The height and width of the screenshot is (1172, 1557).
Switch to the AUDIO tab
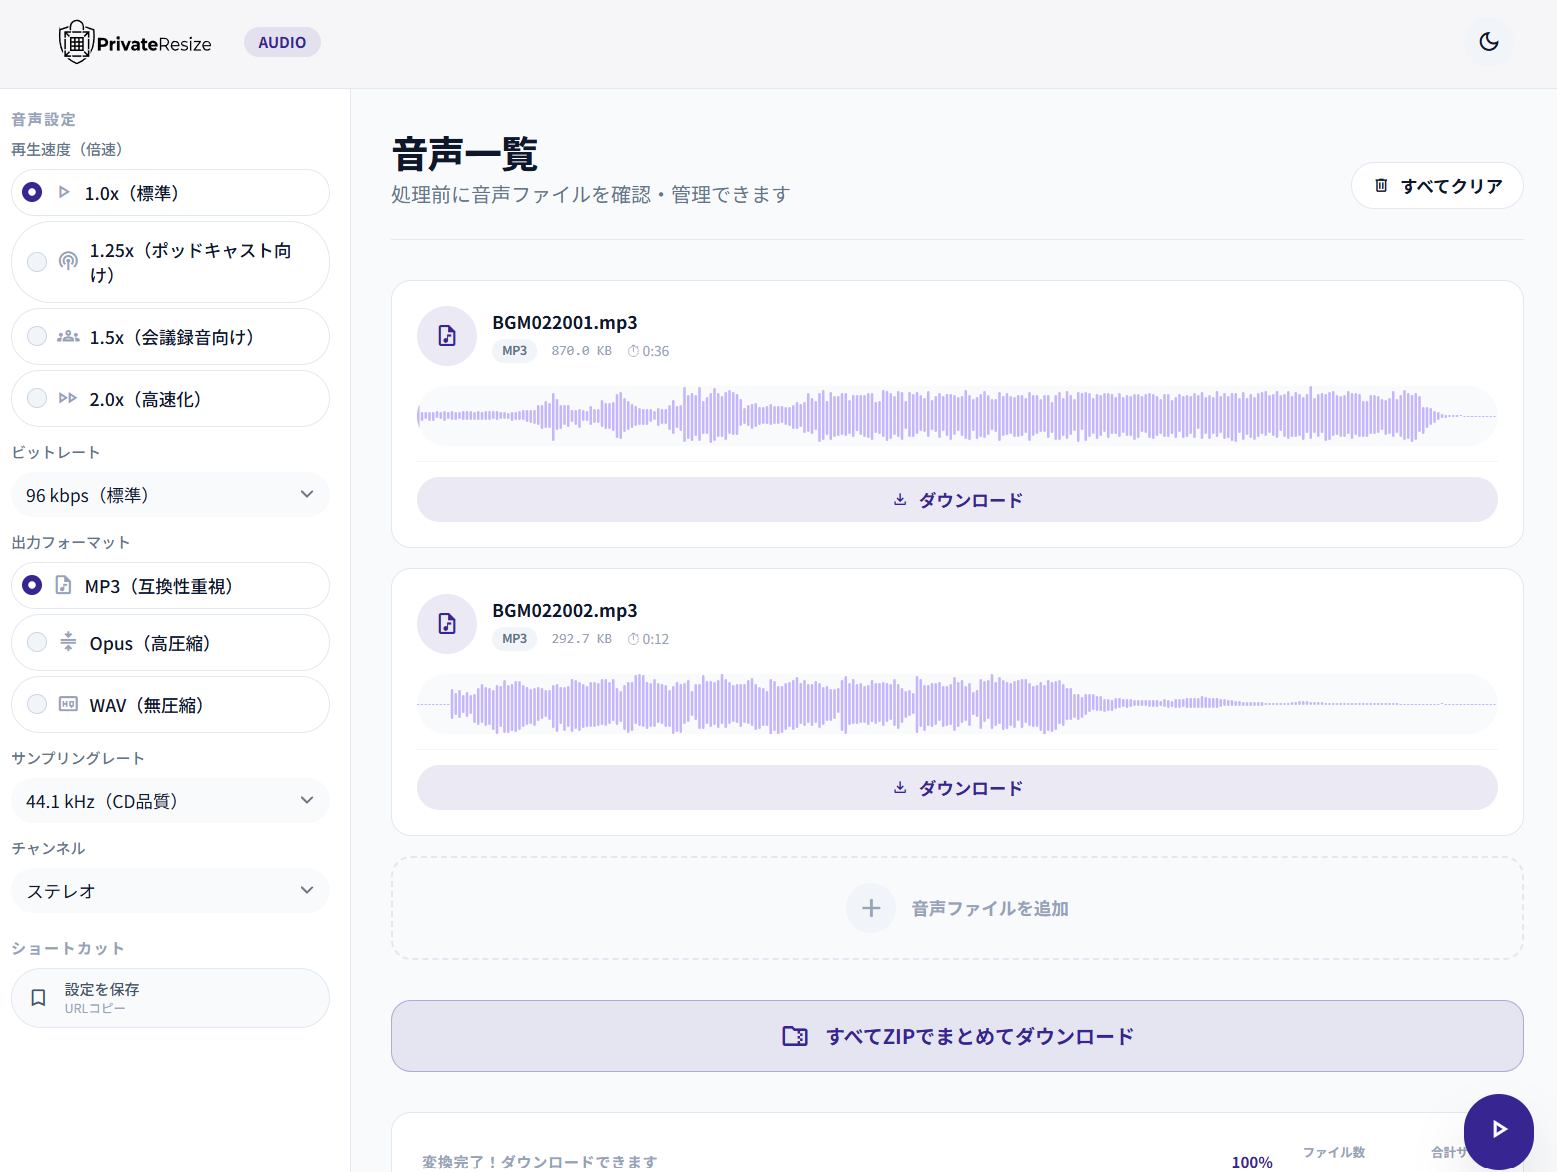click(282, 42)
